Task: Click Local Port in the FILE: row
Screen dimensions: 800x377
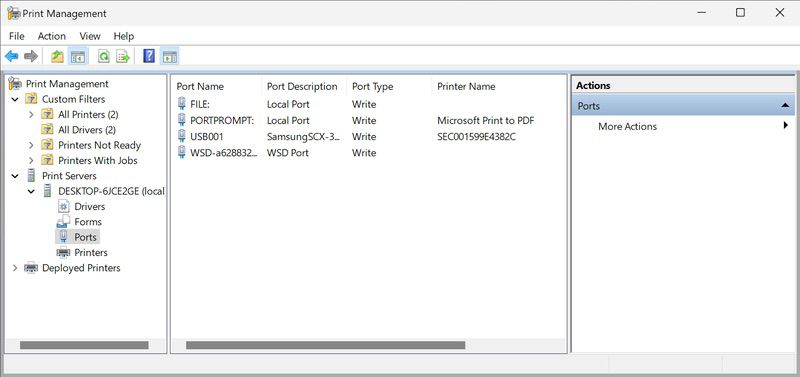Action: pos(288,104)
